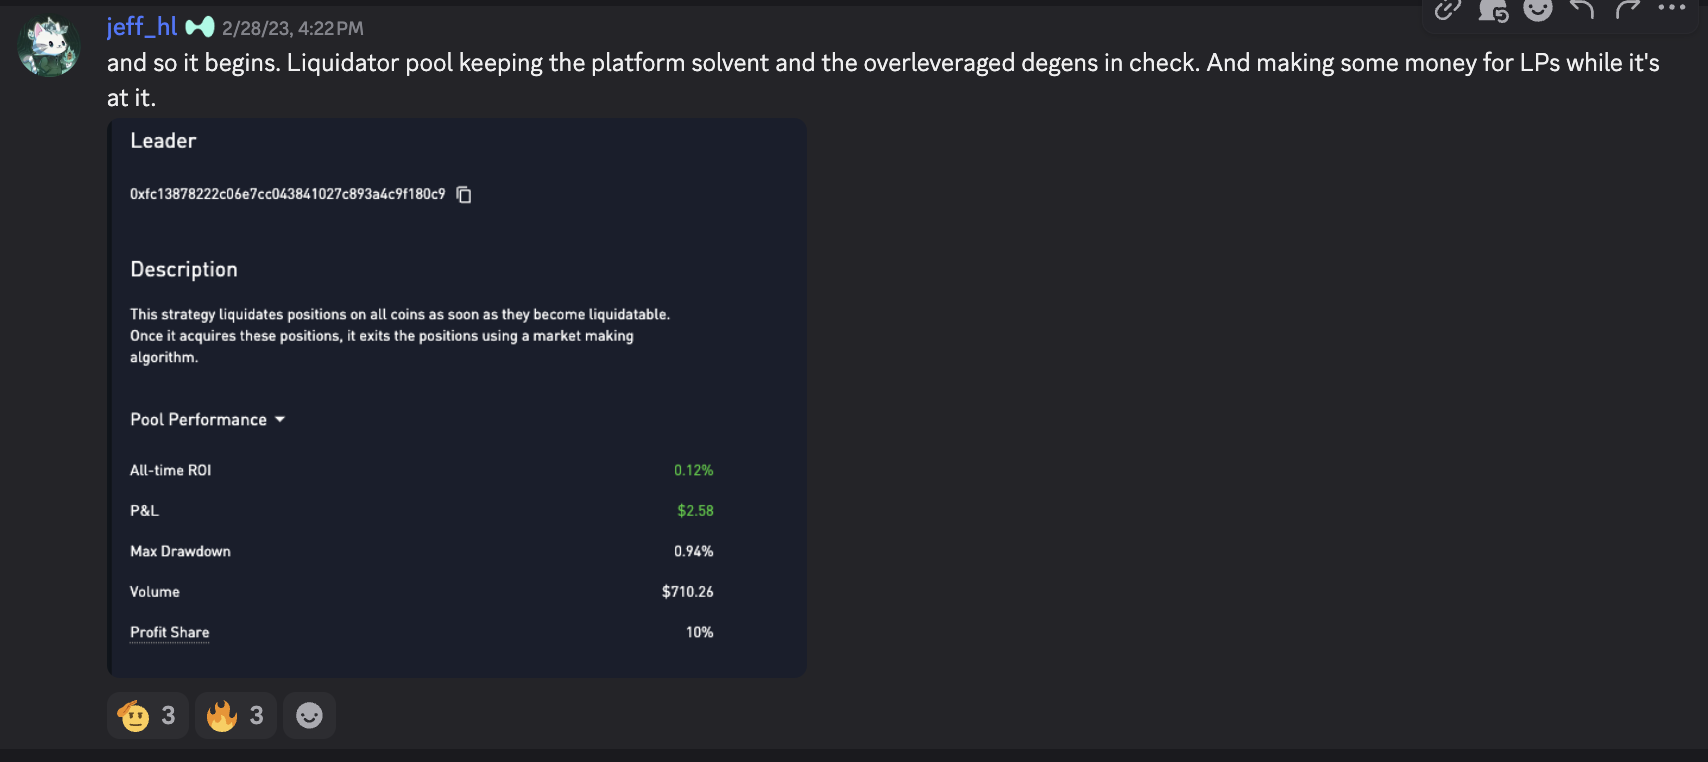1708x762 pixels.
Task: Expand the Pool Performance dropdown arrow
Action: (x=280, y=420)
